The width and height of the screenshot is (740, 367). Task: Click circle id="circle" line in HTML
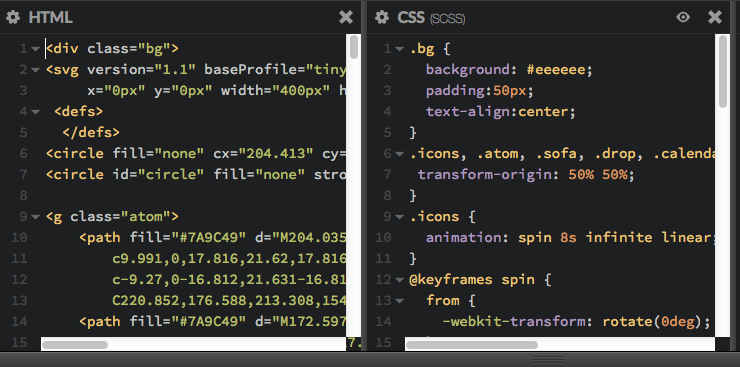tap(196, 175)
